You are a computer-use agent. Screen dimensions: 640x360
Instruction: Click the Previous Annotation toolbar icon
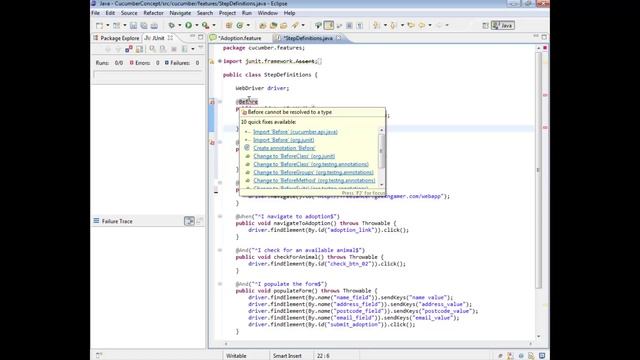click(x=393, y=25)
